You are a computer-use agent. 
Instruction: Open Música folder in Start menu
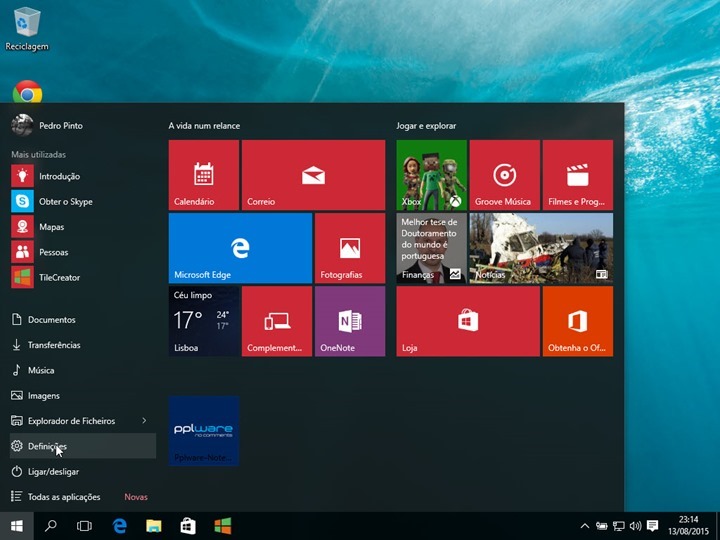click(x=83, y=370)
